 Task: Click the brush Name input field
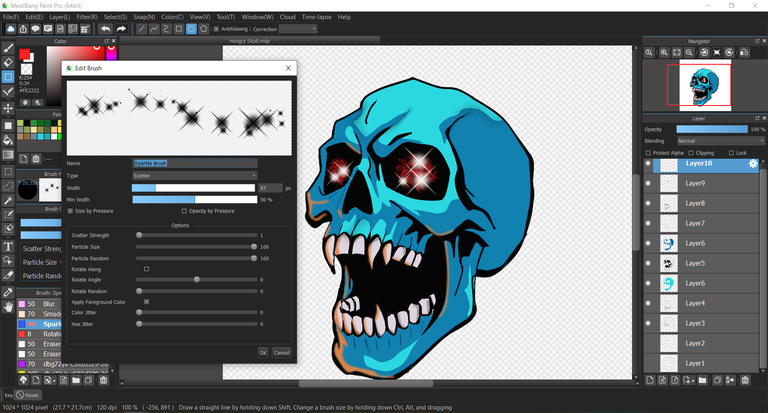pos(195,163)
